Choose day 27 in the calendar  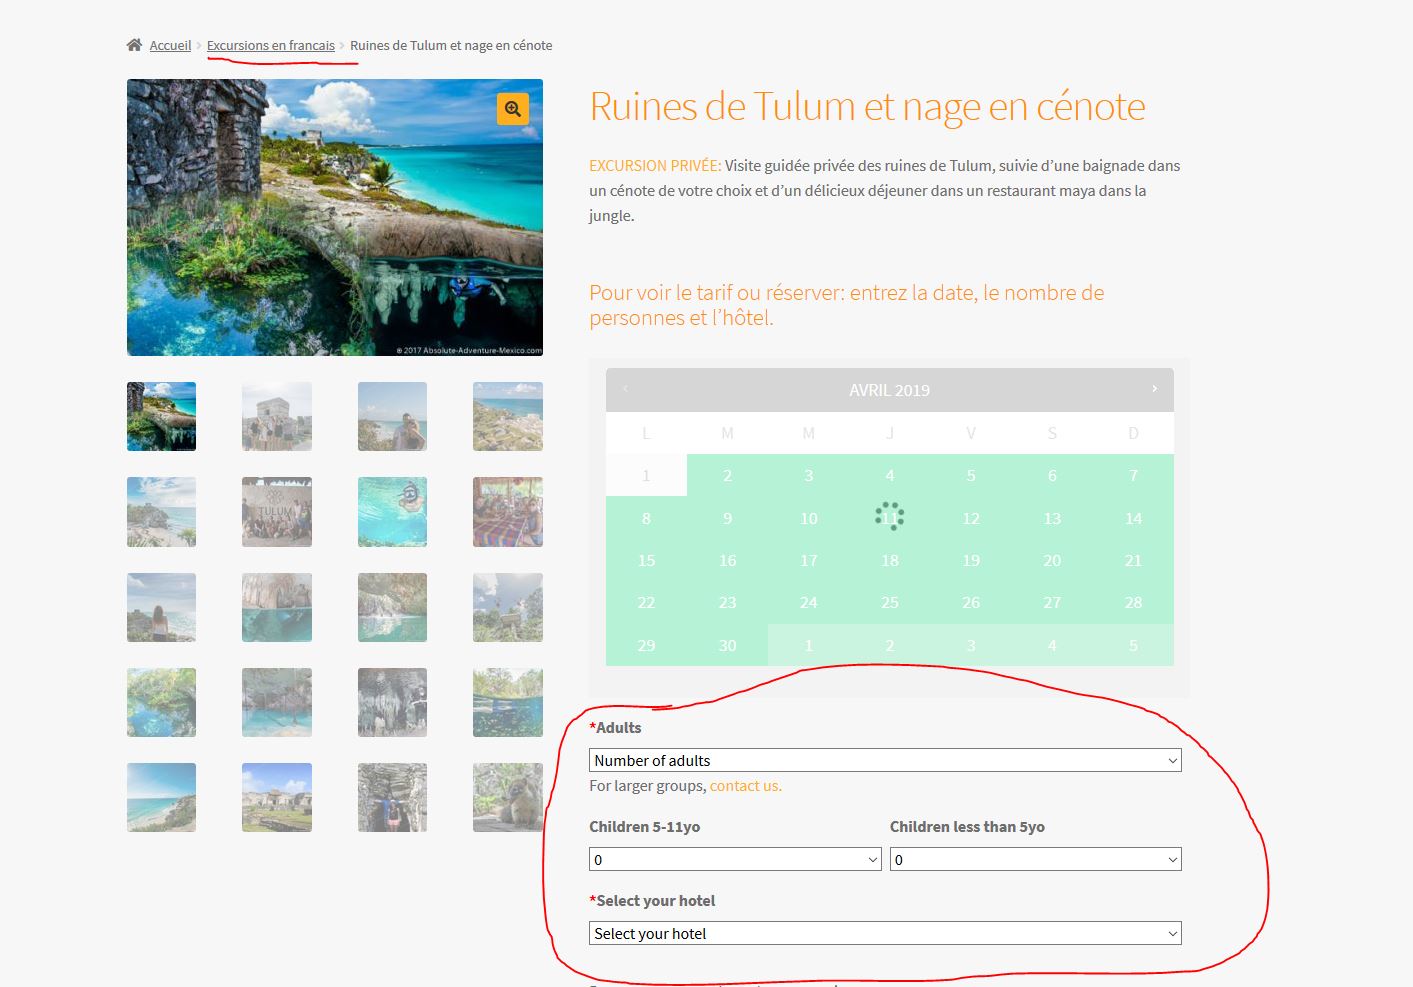pyautogui.click(x=1052, y=602)
